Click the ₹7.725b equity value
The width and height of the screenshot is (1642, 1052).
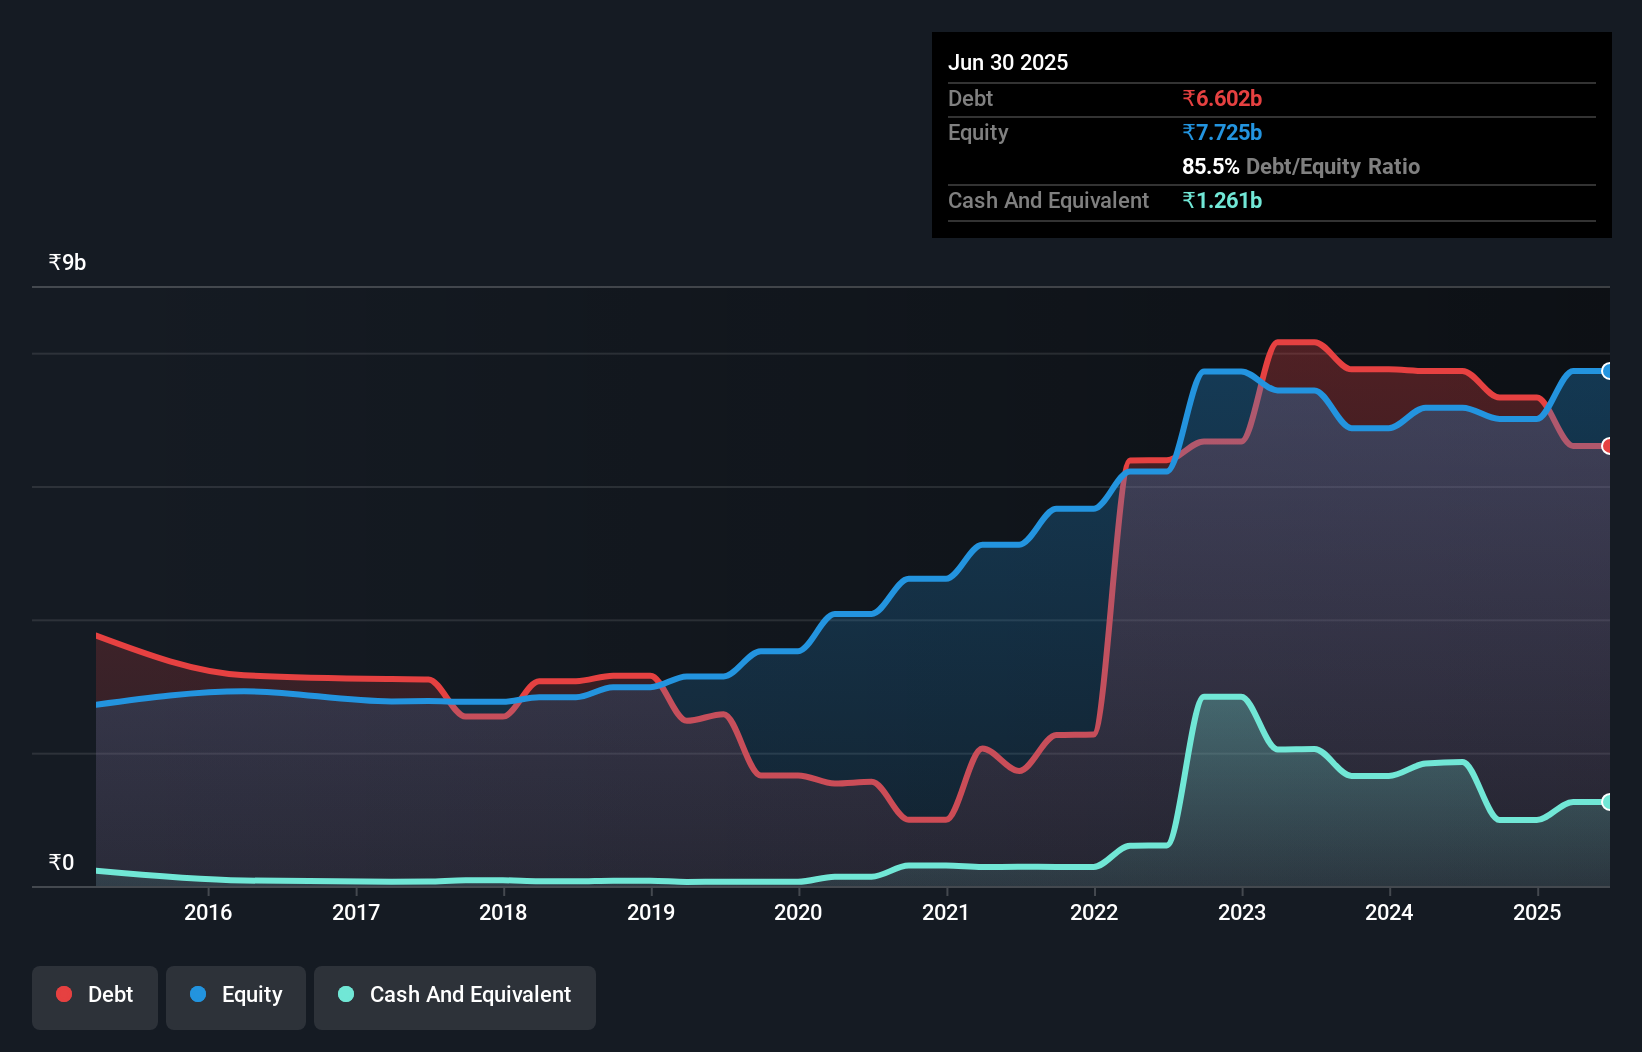[x=1222, y=132]
